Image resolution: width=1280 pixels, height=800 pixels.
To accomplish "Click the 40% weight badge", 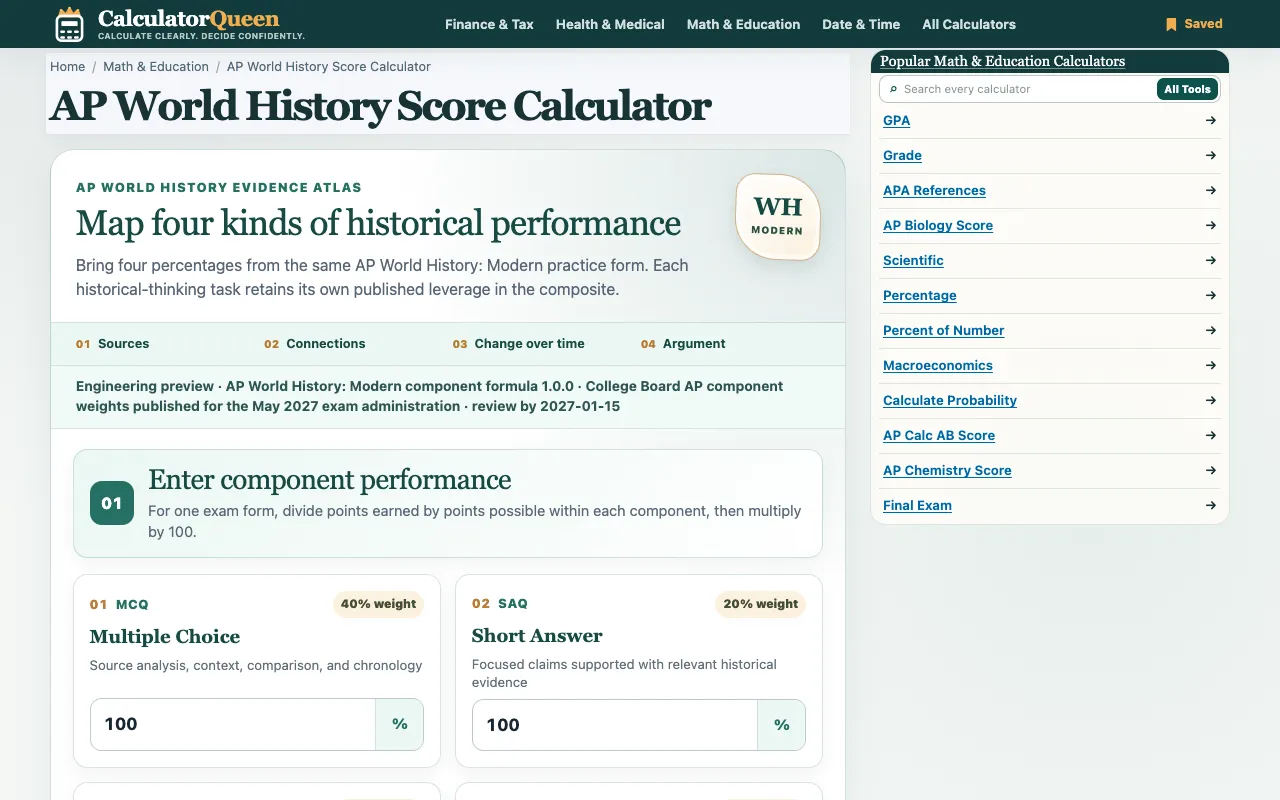I will click(x=378, y=604).
